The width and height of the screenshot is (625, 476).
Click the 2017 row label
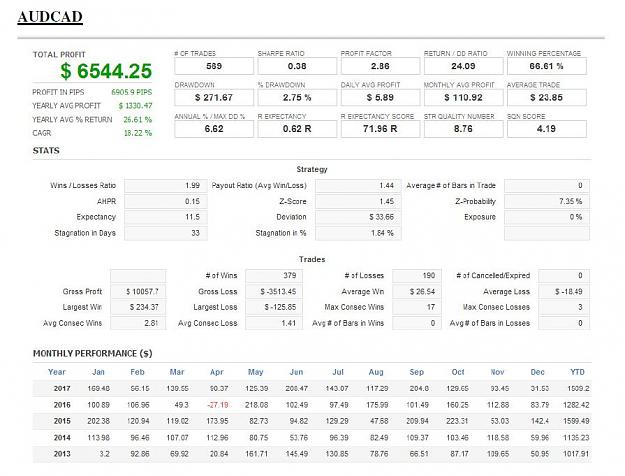[x=62, y=389]
